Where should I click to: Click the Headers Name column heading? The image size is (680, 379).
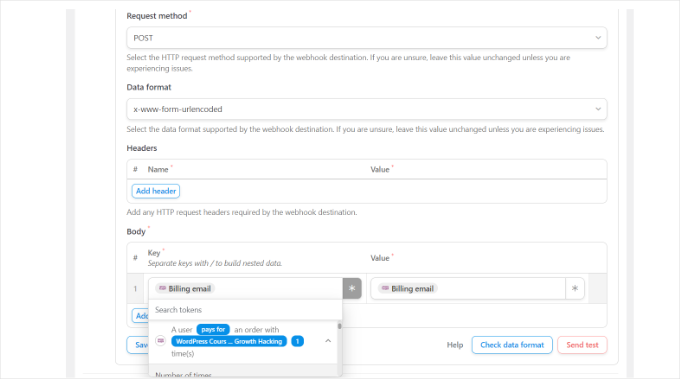[158, 170]
